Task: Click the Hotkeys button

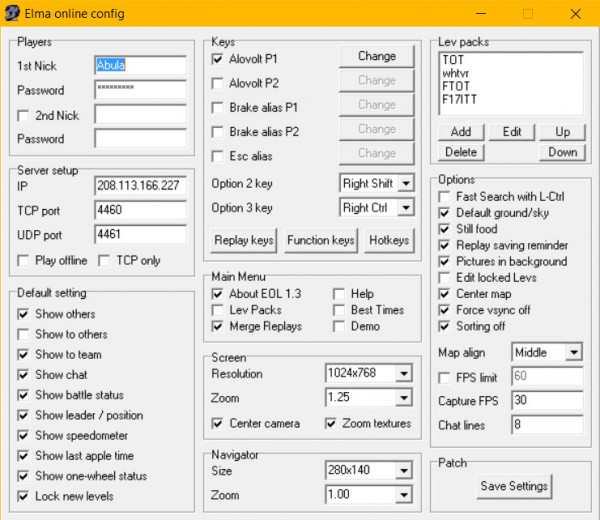Action: tap(388, 240)
